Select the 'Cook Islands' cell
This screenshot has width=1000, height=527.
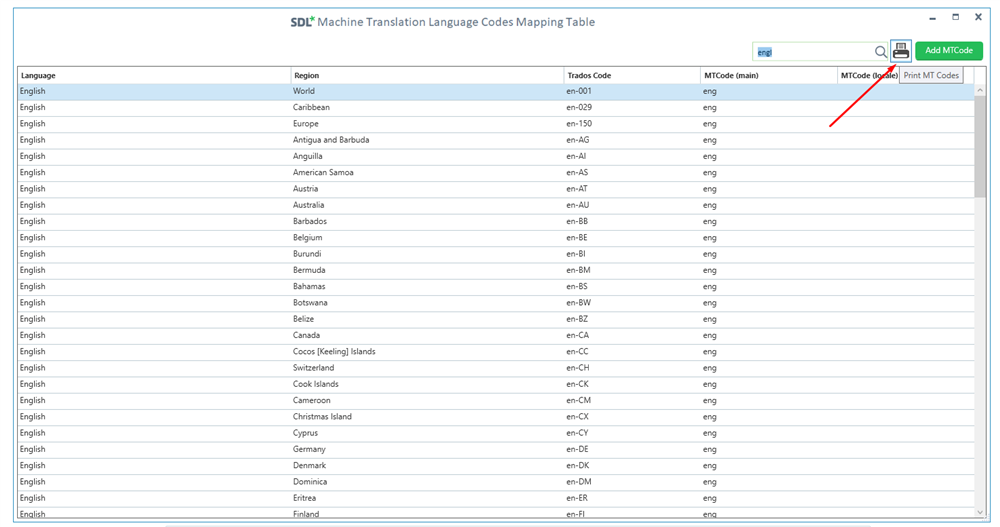tap(427, 384)
